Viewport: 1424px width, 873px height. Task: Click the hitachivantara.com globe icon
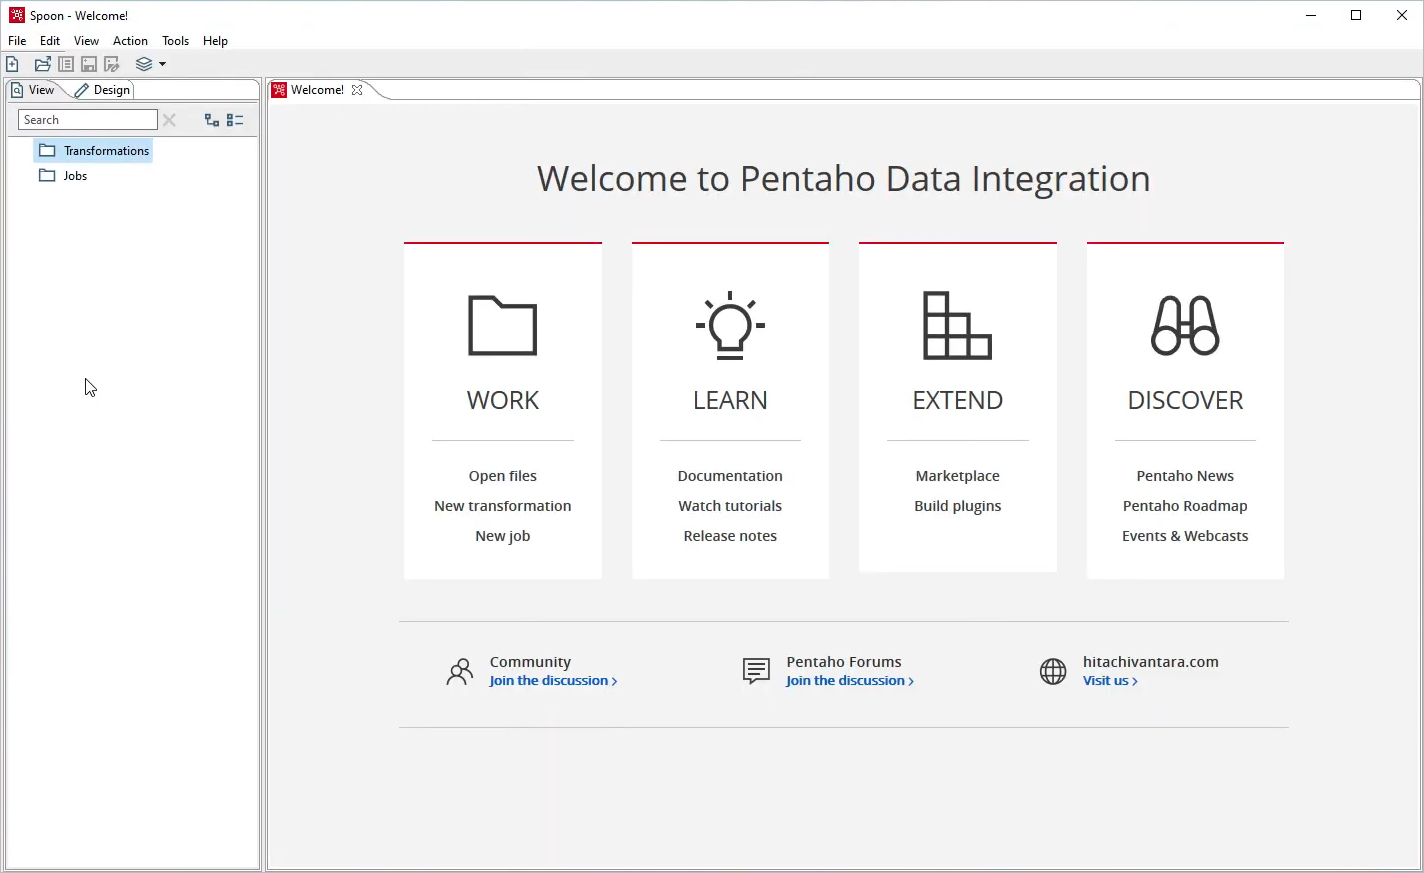coord(1053,672)
